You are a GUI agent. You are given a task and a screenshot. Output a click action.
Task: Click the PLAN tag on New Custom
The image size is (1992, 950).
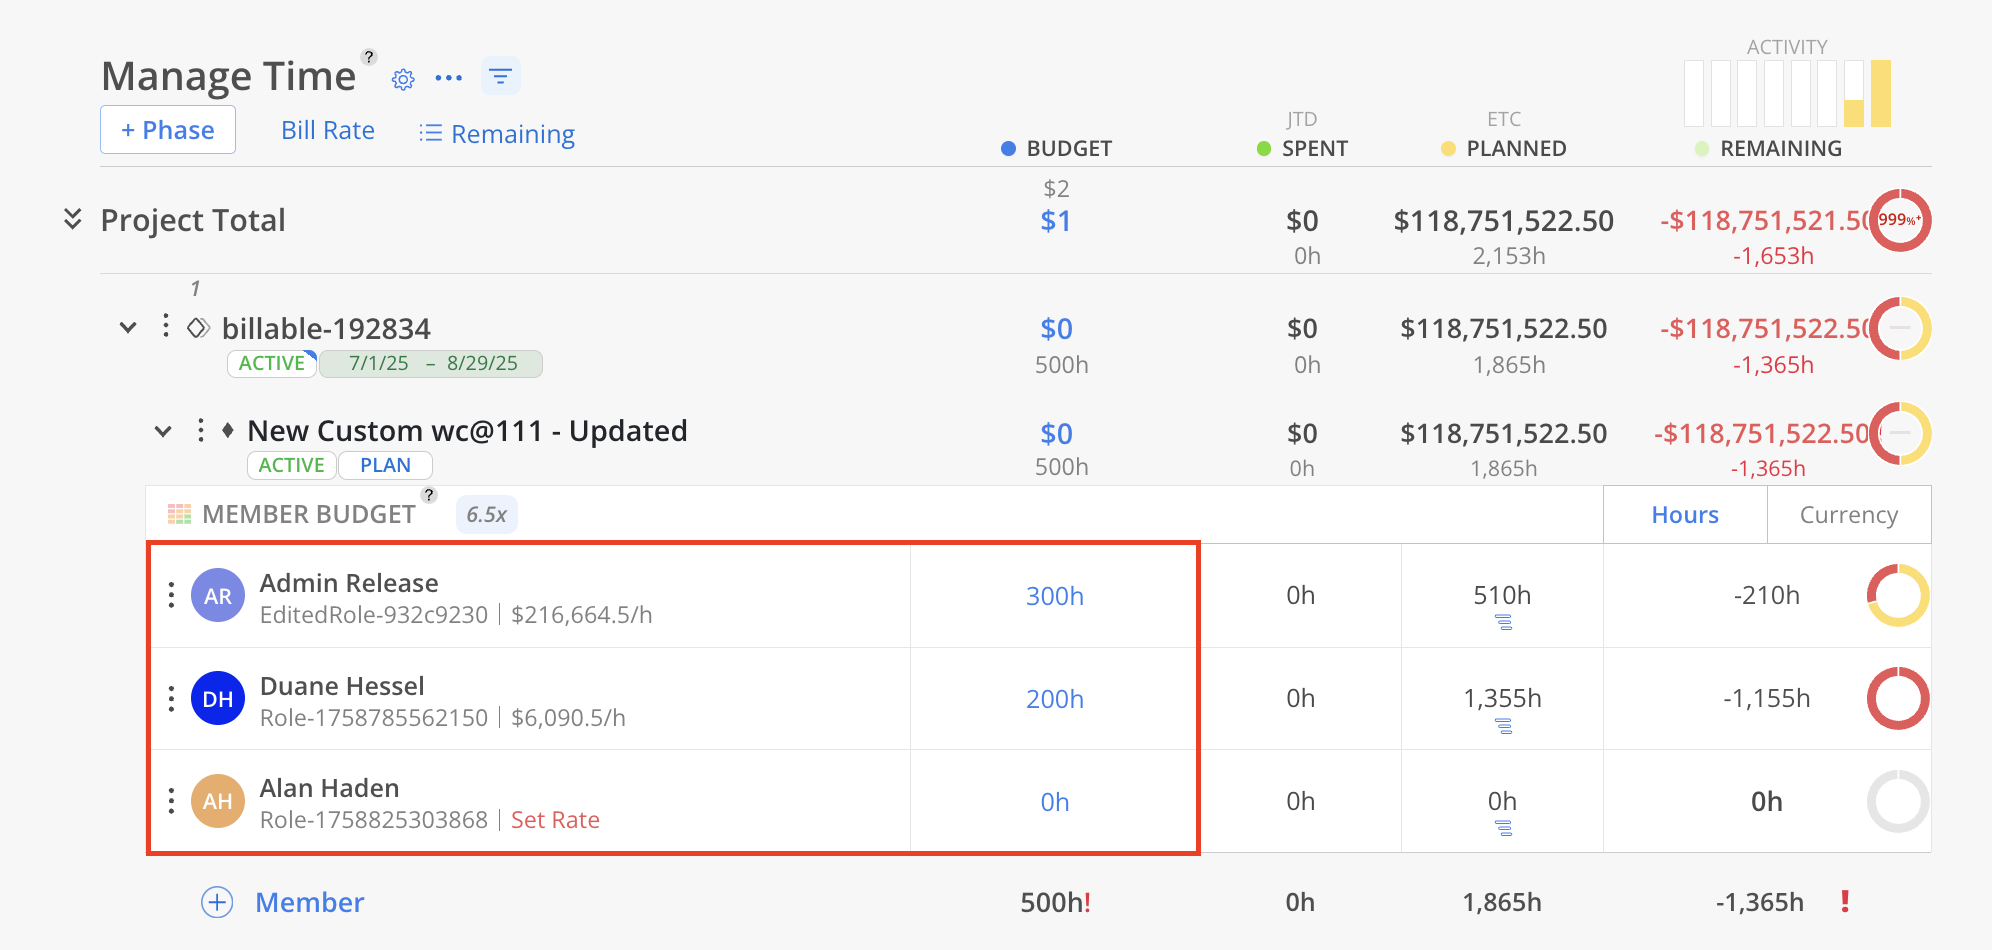(385, 465)
